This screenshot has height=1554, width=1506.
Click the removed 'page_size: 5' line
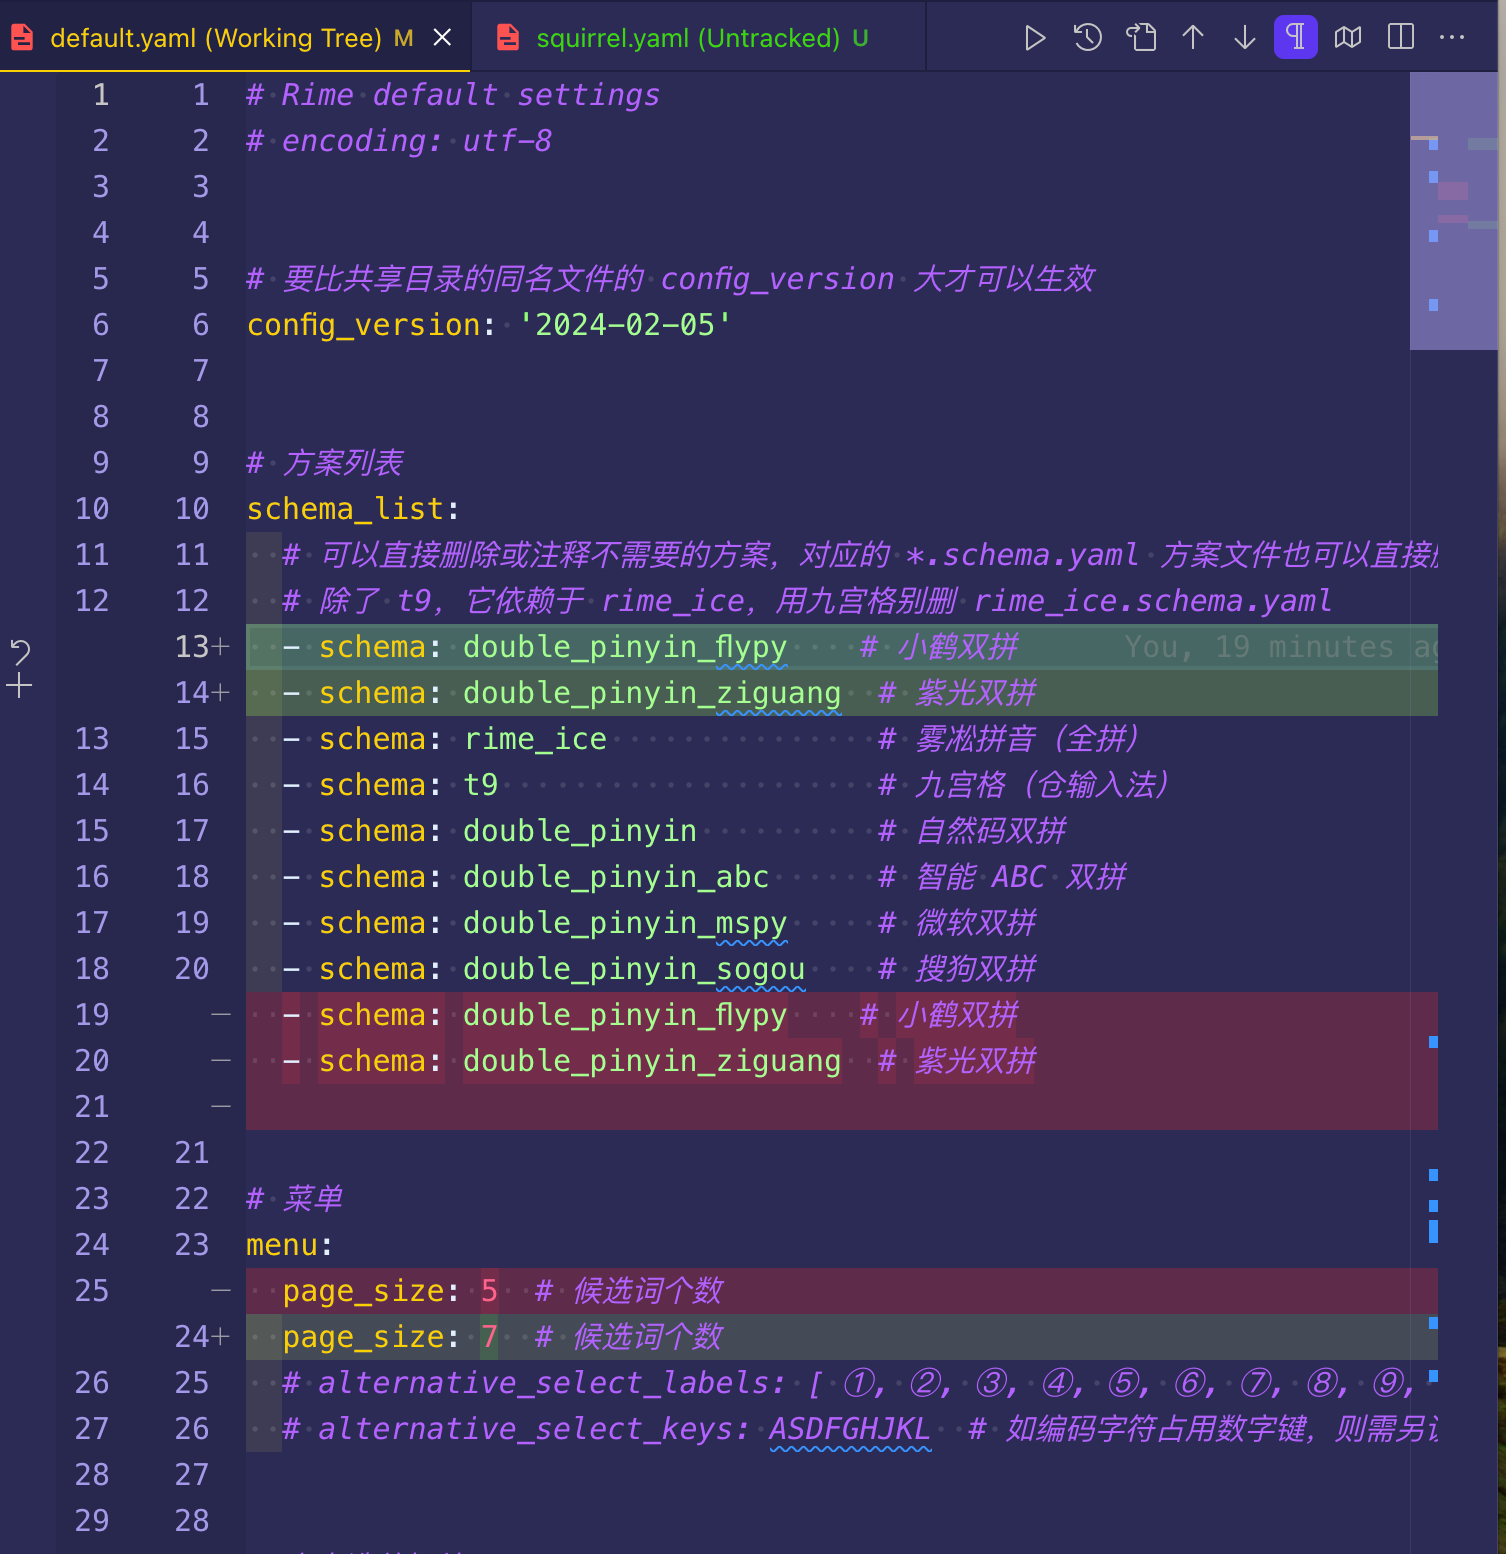click(x=842, y=1291)
